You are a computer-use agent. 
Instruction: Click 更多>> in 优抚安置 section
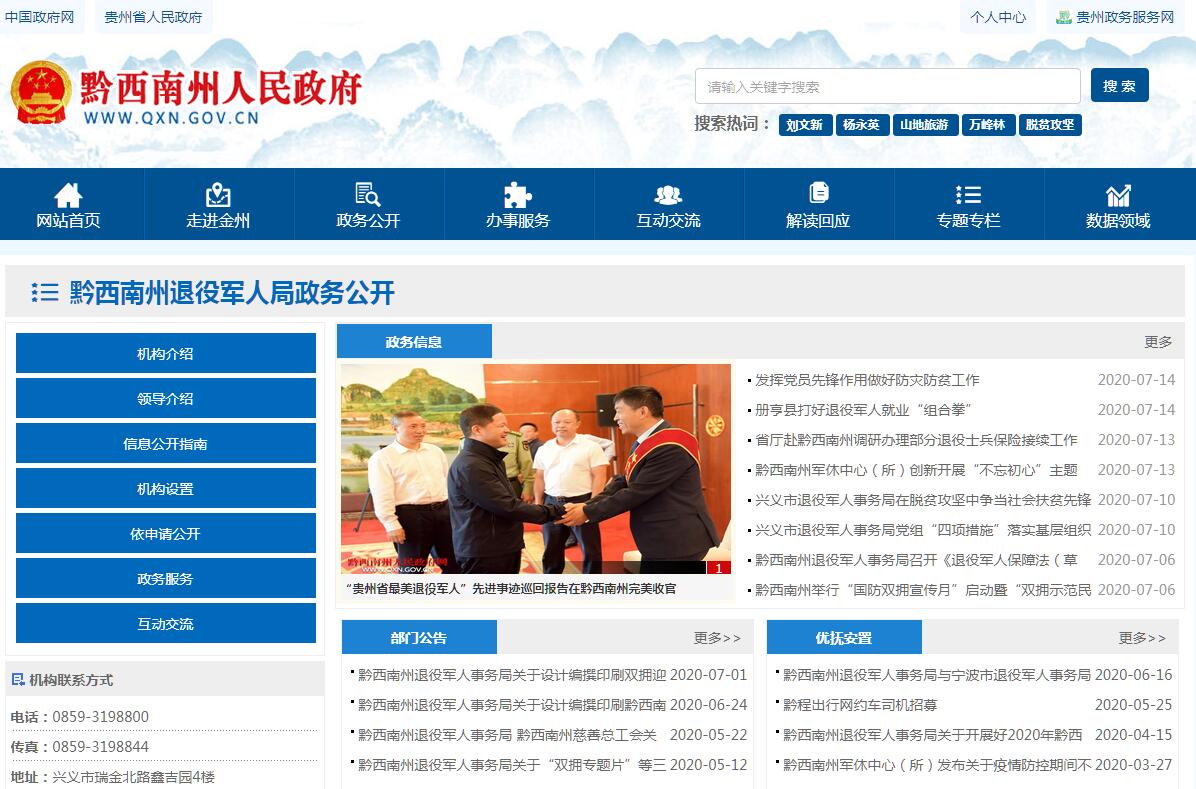(1142, 638)
